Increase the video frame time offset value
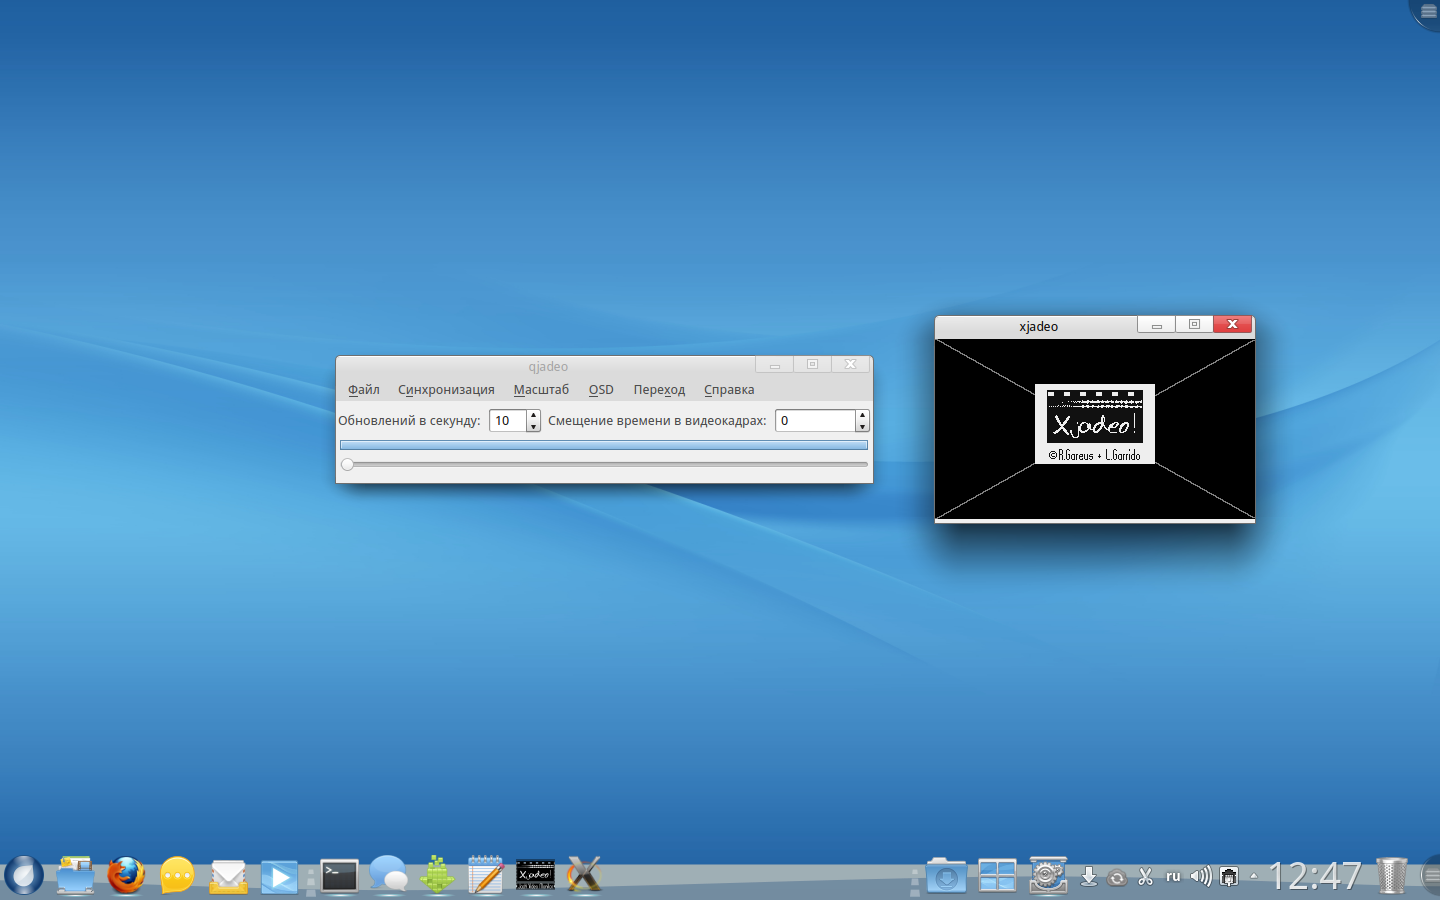 click(x=862, y=415)
